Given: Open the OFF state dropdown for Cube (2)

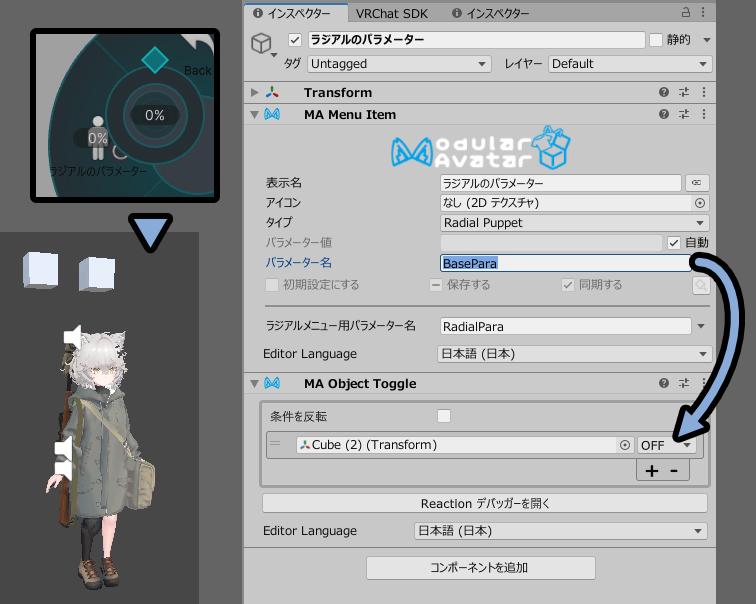Looking at the screenshot, I should 667,445.
